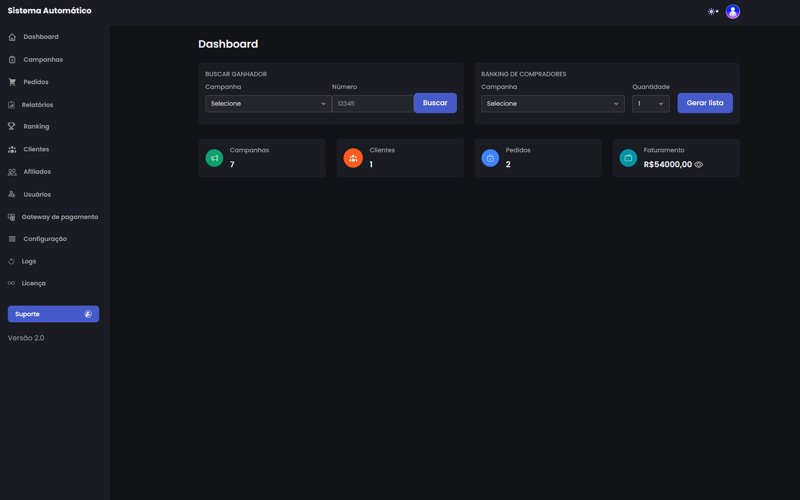Go to Gateway de pagamento menu item
Image resolution: width=800 pixels, height=500 pixels.
59,217
